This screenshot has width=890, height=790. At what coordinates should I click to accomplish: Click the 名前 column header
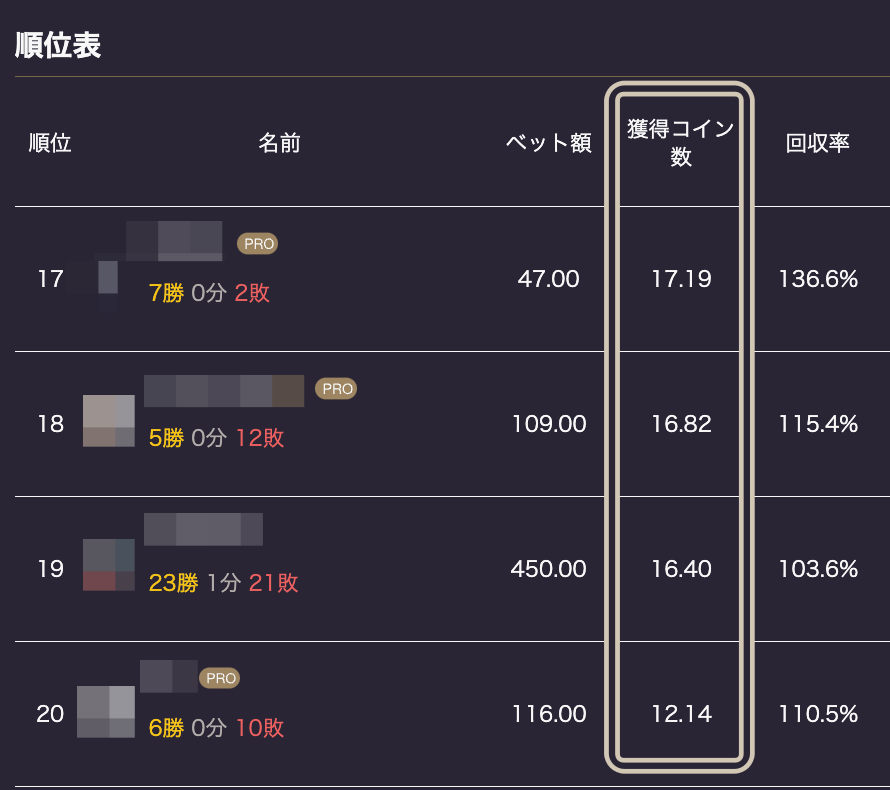click(x=279, y=142)
